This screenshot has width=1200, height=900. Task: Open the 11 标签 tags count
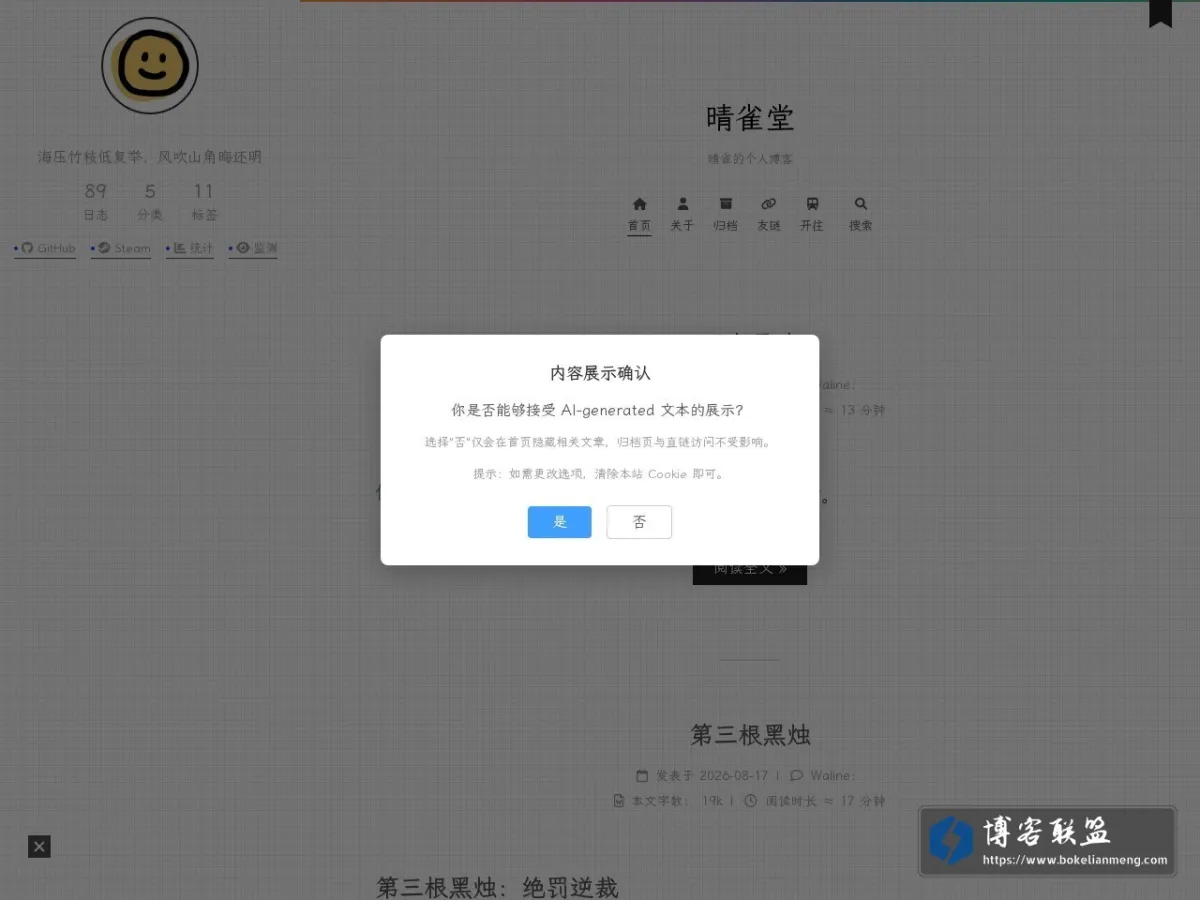[204, 202]
